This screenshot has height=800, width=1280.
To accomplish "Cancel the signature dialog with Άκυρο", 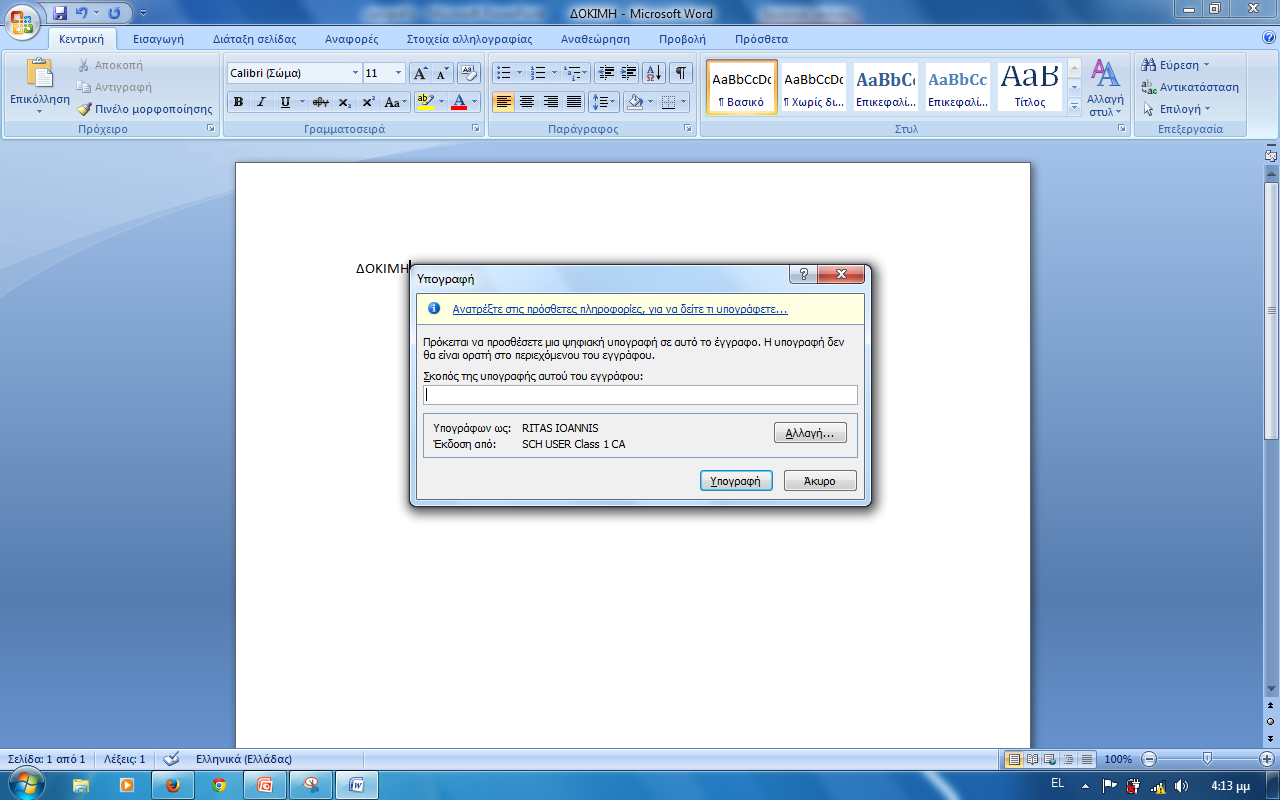I will [820, 481].
